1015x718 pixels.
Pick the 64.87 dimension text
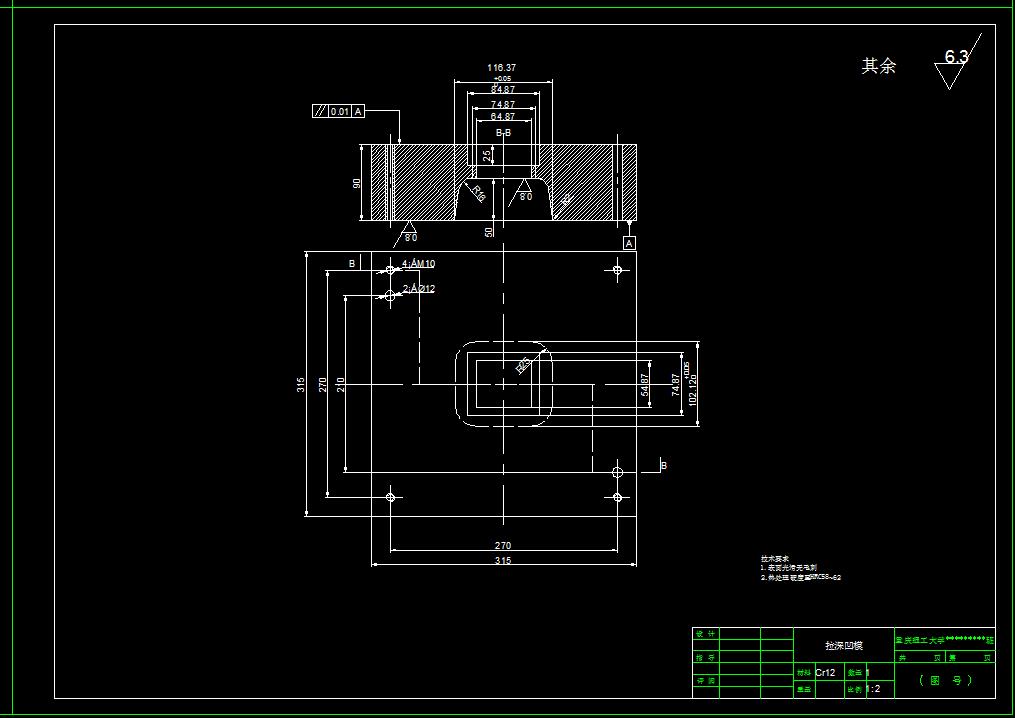(502, 117)
